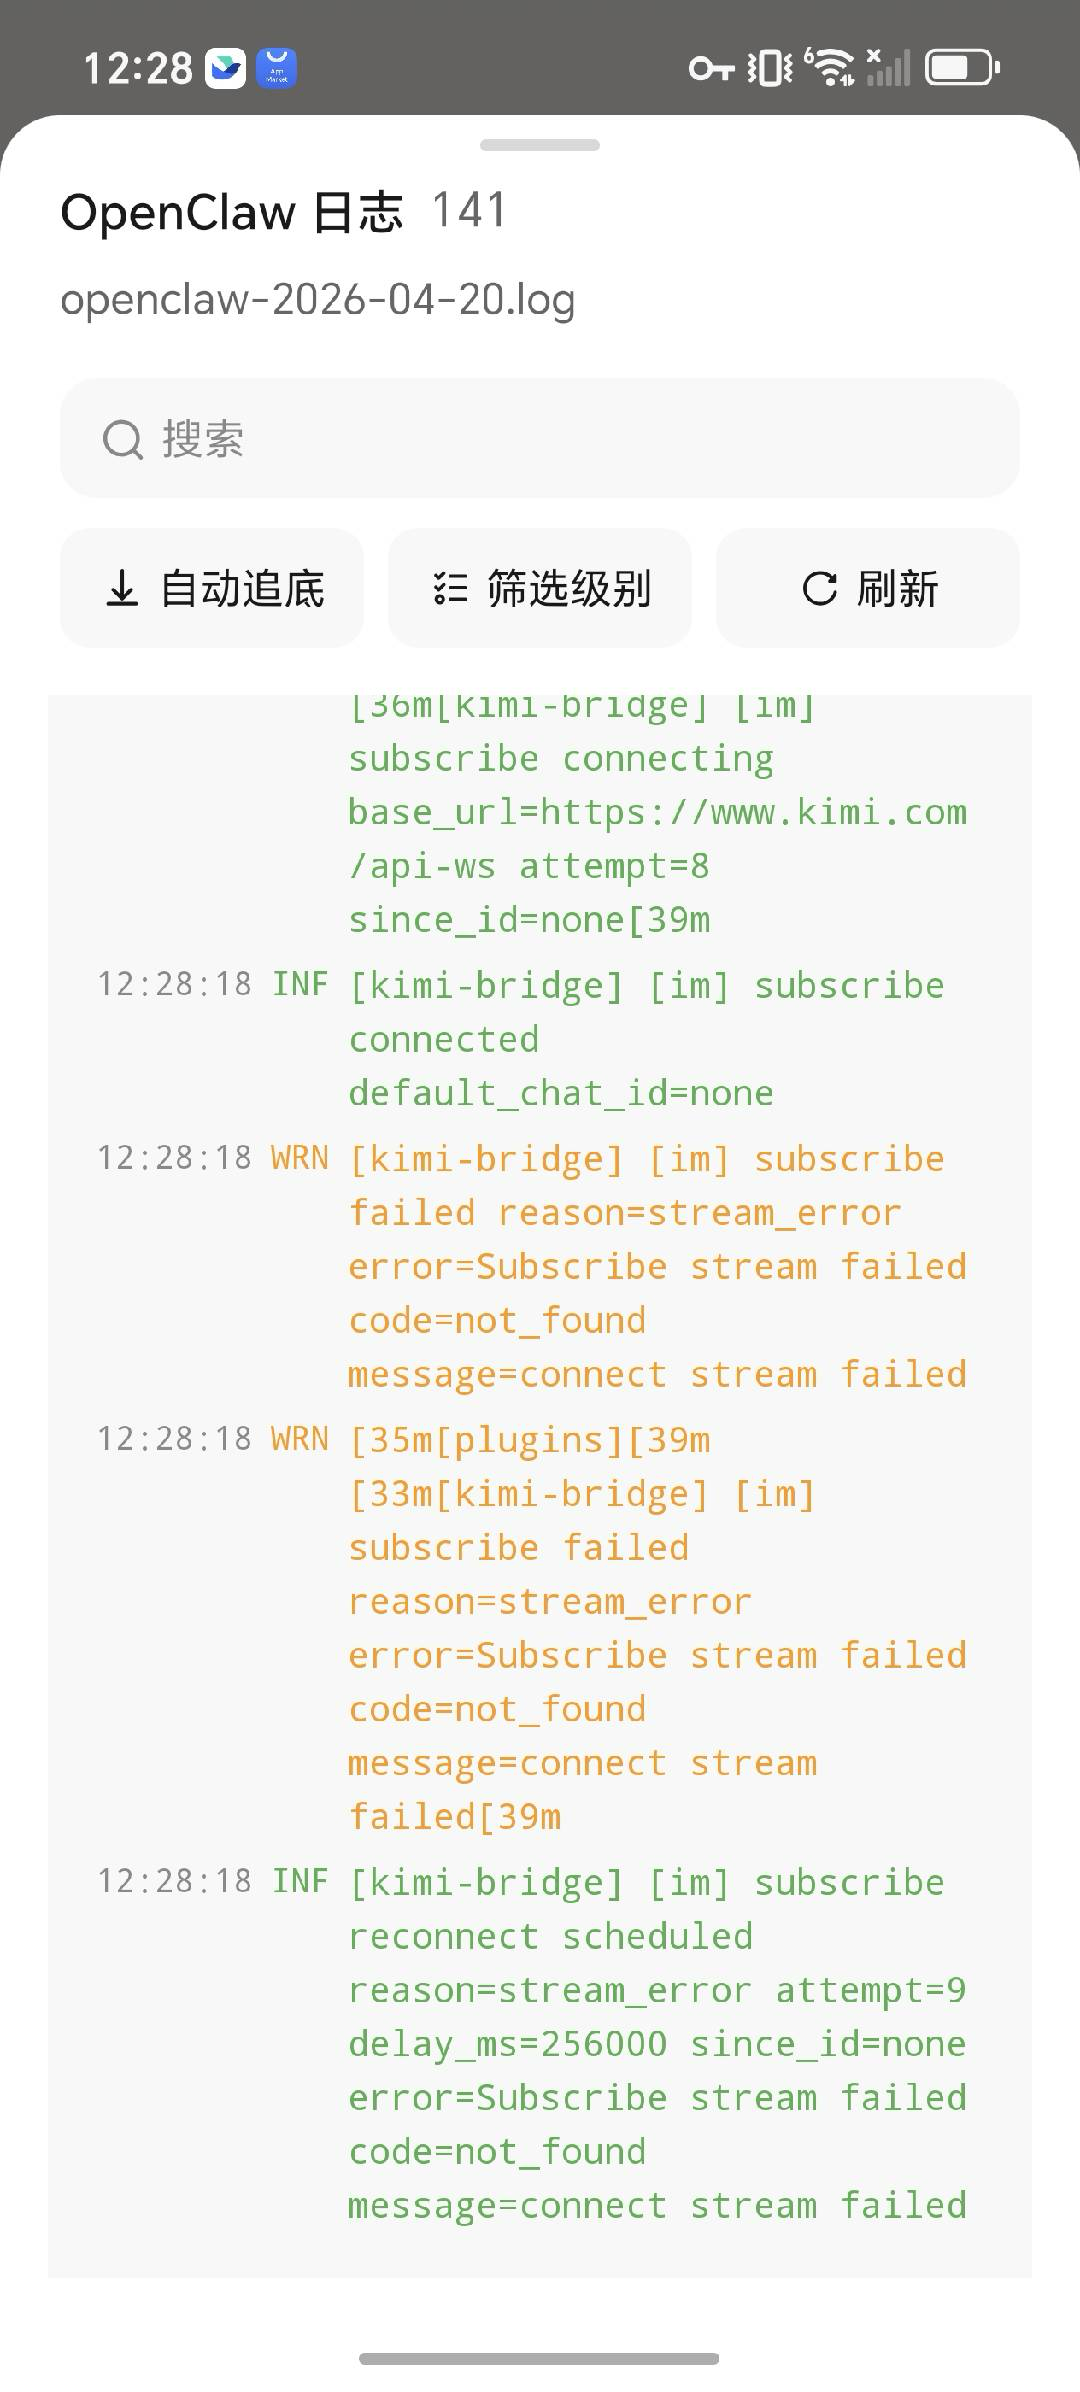Tap the search magnifier icon
Screen dimensions: 1080x2392
123,439
